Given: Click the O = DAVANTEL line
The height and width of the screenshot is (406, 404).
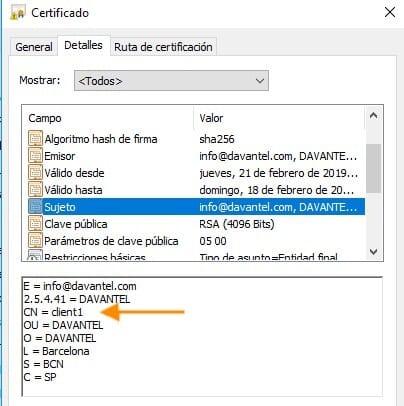Looking at the screenshot, I should pyautogui.click(x=60, y=338).
